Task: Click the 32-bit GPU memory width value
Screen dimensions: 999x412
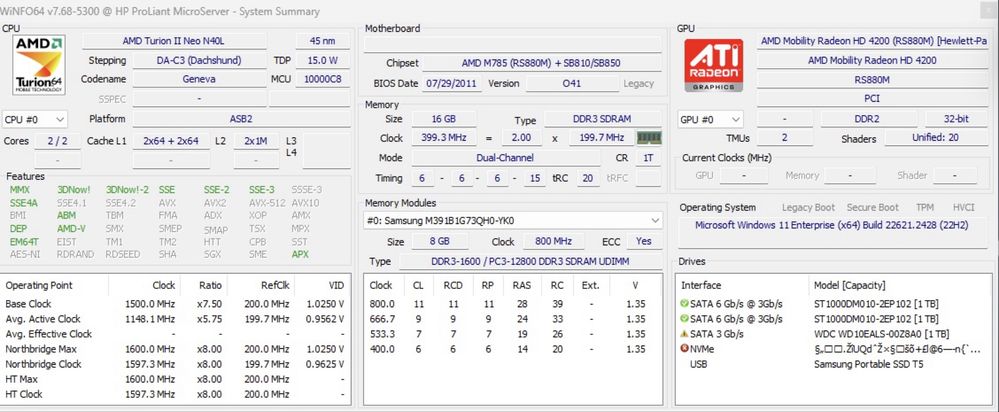Action: 956,119
